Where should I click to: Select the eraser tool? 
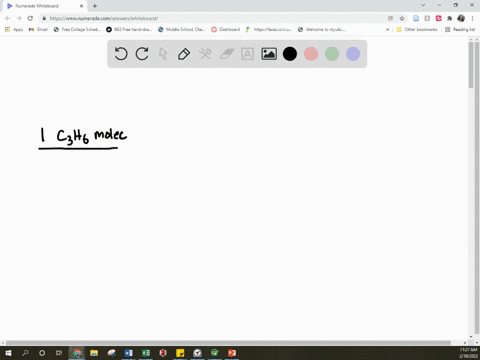(227, 54)
